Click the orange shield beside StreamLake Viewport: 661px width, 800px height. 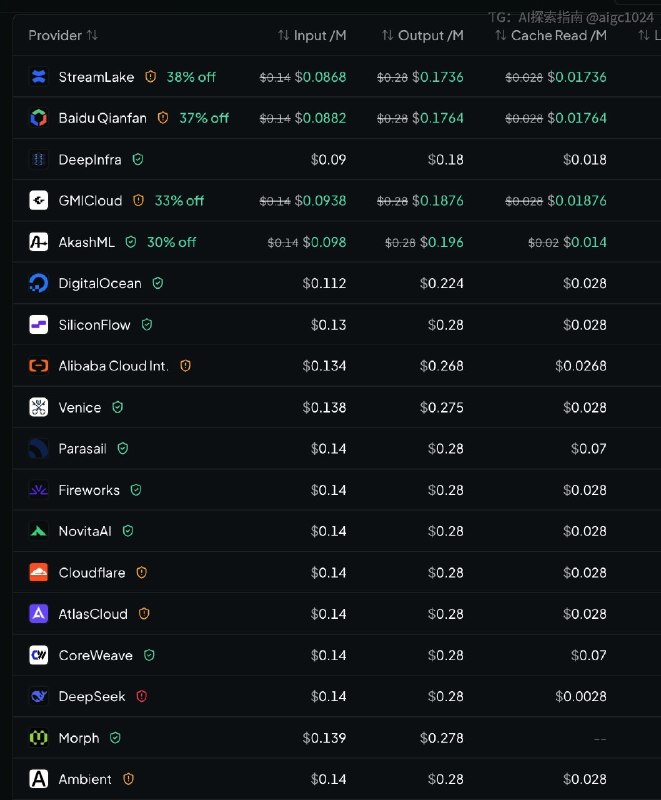click(150, 77)
